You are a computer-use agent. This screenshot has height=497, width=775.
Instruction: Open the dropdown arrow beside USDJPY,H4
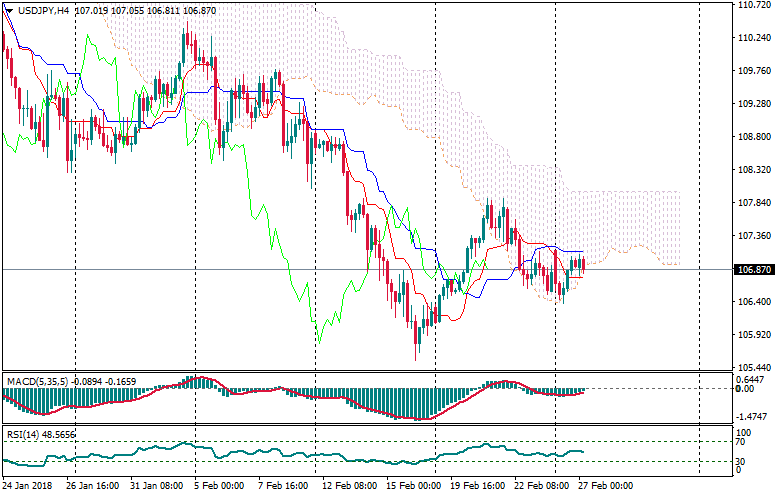point(8,10)
